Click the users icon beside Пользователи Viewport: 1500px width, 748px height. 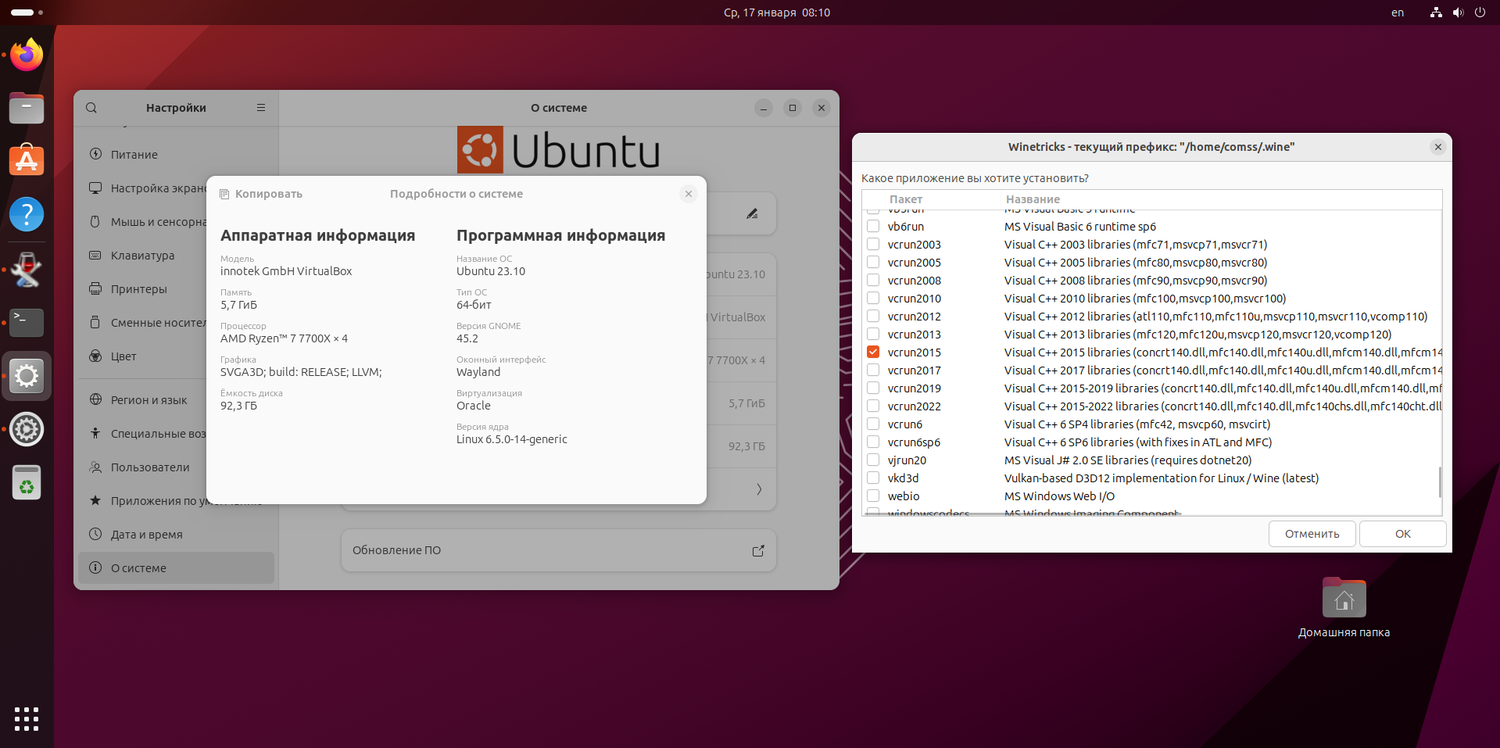click(96, 467)
